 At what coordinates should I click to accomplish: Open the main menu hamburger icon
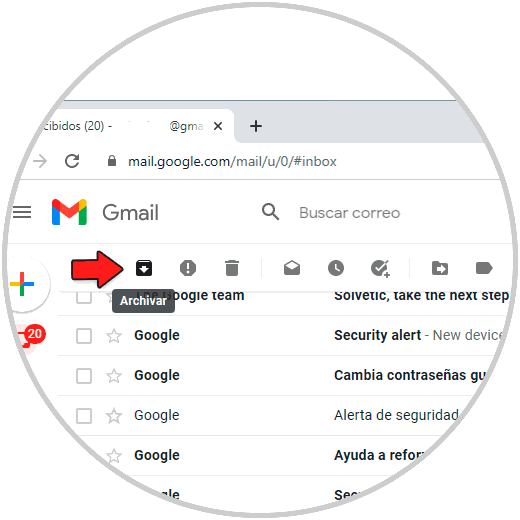(x=22, y=212)
